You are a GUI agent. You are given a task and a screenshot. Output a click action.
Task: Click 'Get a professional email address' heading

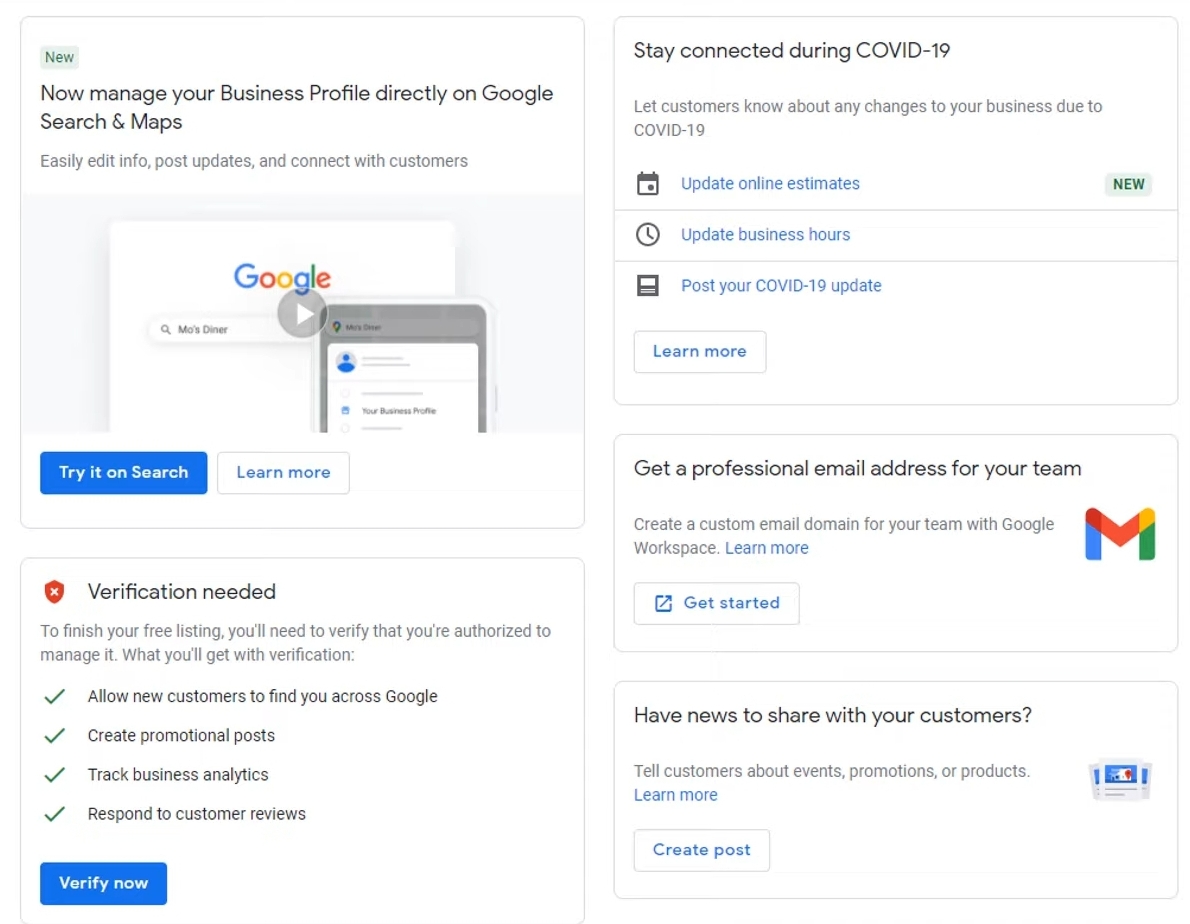point(858,468)
